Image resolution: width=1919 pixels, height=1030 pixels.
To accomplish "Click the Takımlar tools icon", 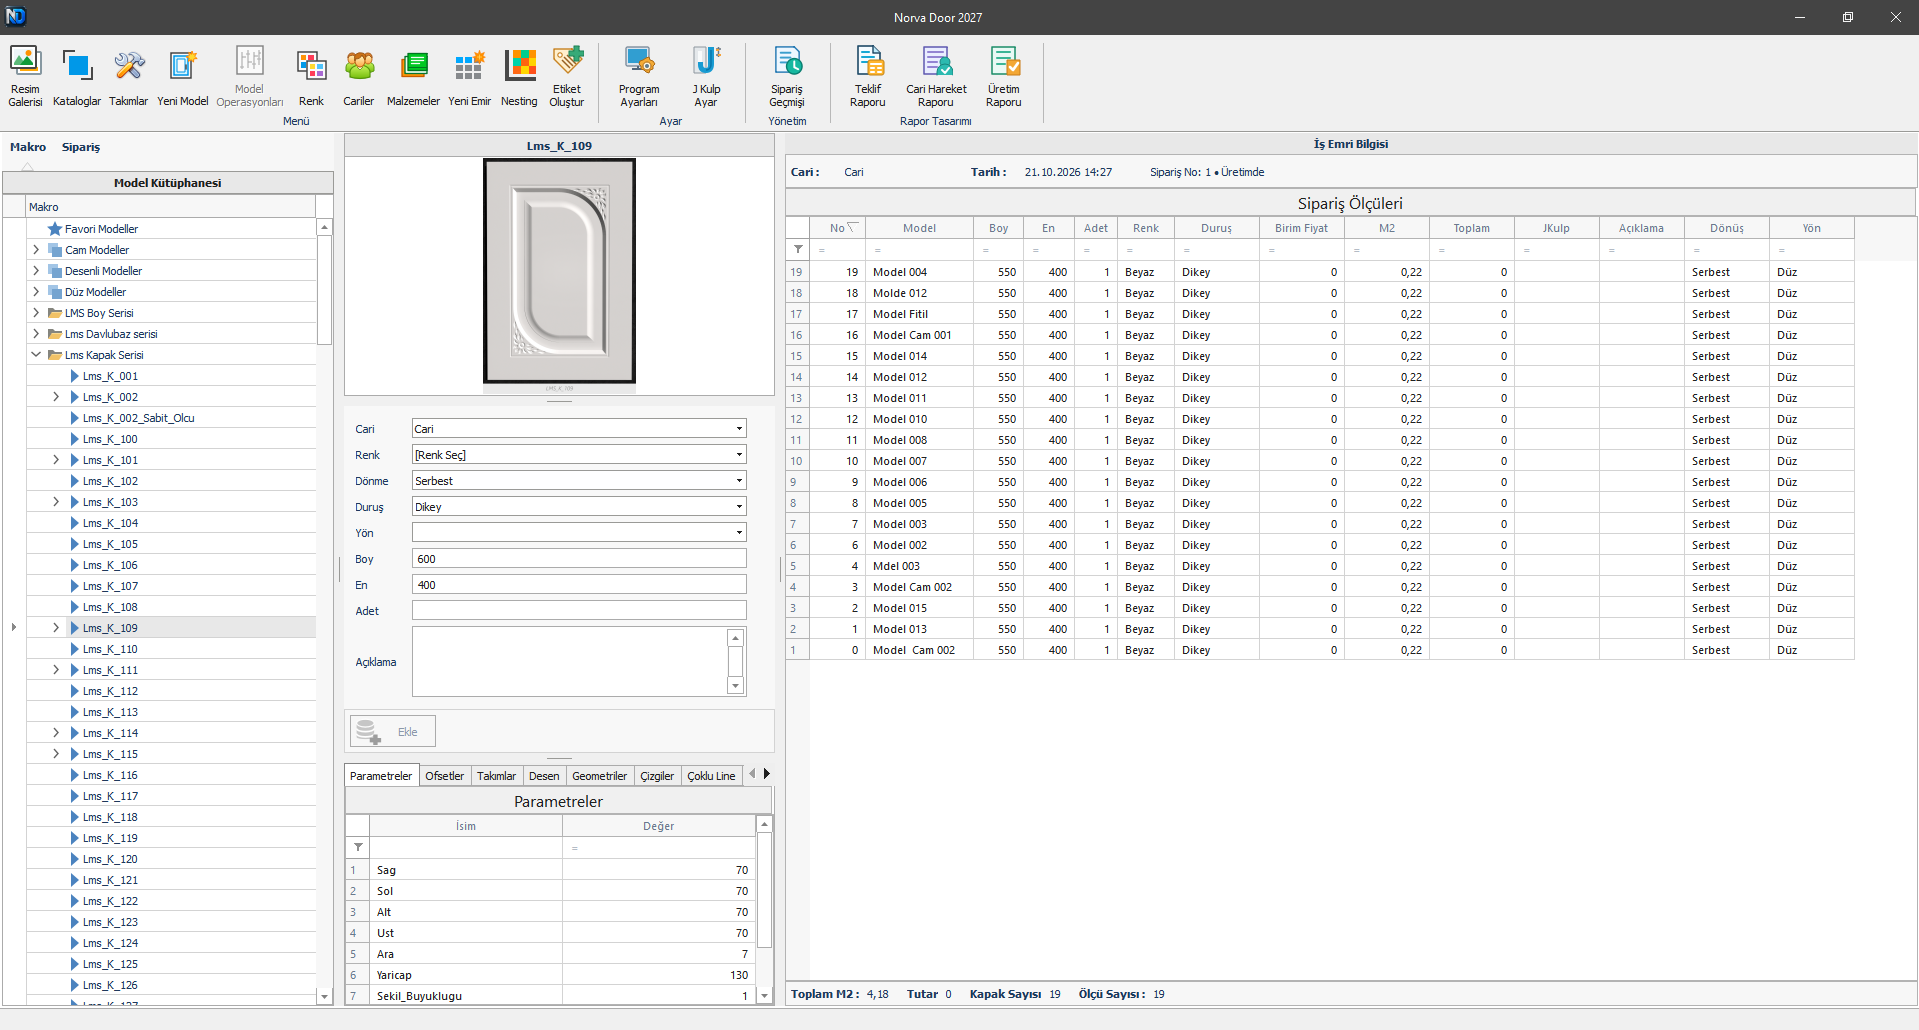I will (x=128, y=76).
